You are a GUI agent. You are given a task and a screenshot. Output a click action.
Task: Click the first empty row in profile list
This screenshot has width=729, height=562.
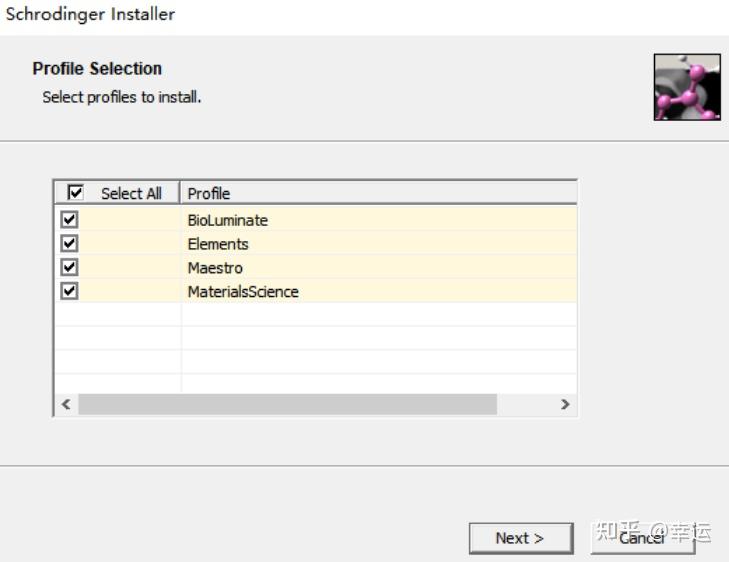click(x=316, y=315)
